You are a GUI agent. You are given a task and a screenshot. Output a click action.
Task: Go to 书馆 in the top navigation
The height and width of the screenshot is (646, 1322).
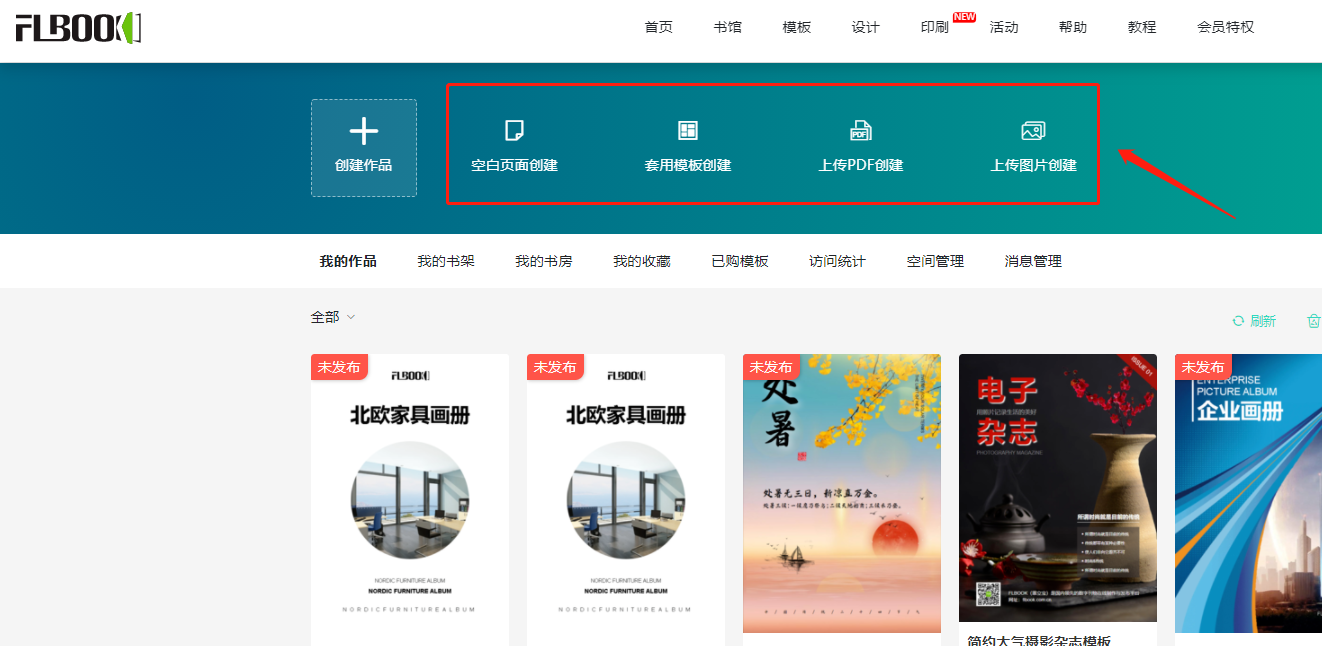(x=728, y=27)
